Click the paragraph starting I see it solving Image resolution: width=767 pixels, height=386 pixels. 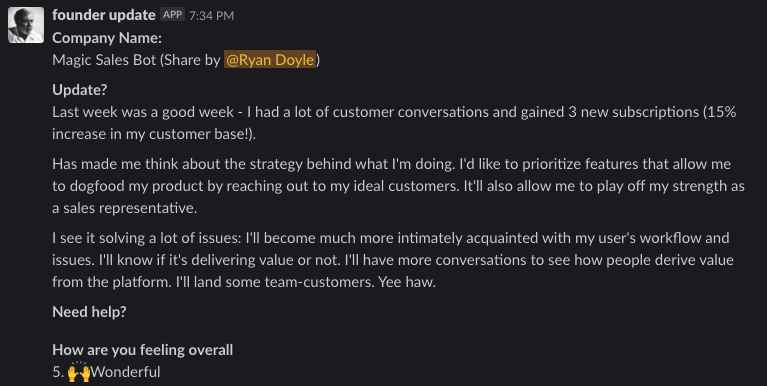coord(393,260)
